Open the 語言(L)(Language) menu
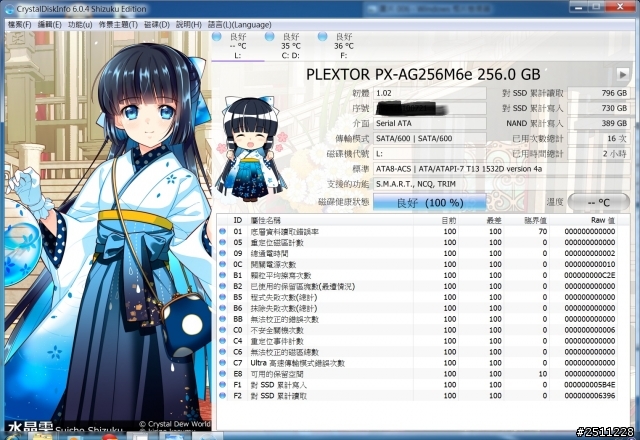Screen dimensions: 640x440 [240, 24]
